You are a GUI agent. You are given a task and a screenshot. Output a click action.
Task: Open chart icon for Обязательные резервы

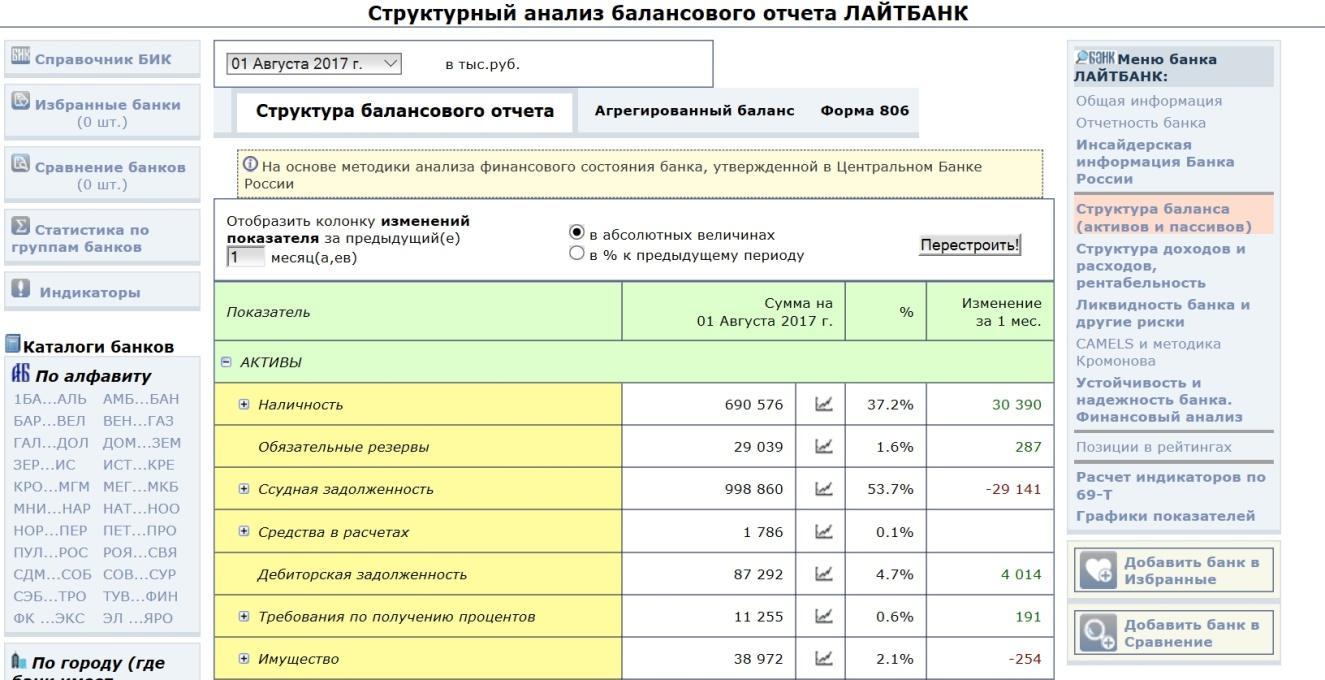[823, 447]
